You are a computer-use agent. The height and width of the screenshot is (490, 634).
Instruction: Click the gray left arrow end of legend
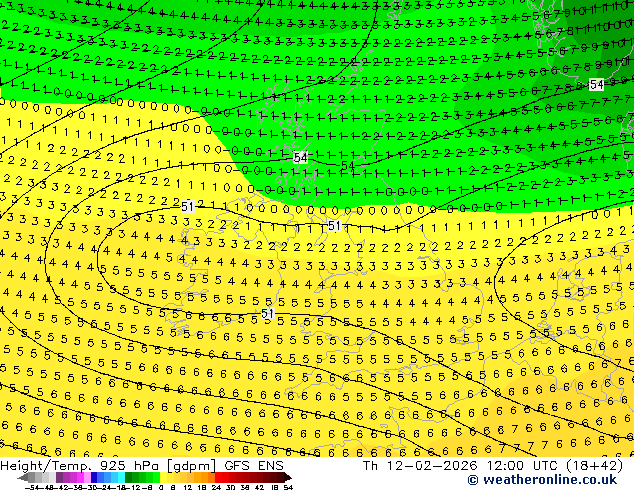23,477
